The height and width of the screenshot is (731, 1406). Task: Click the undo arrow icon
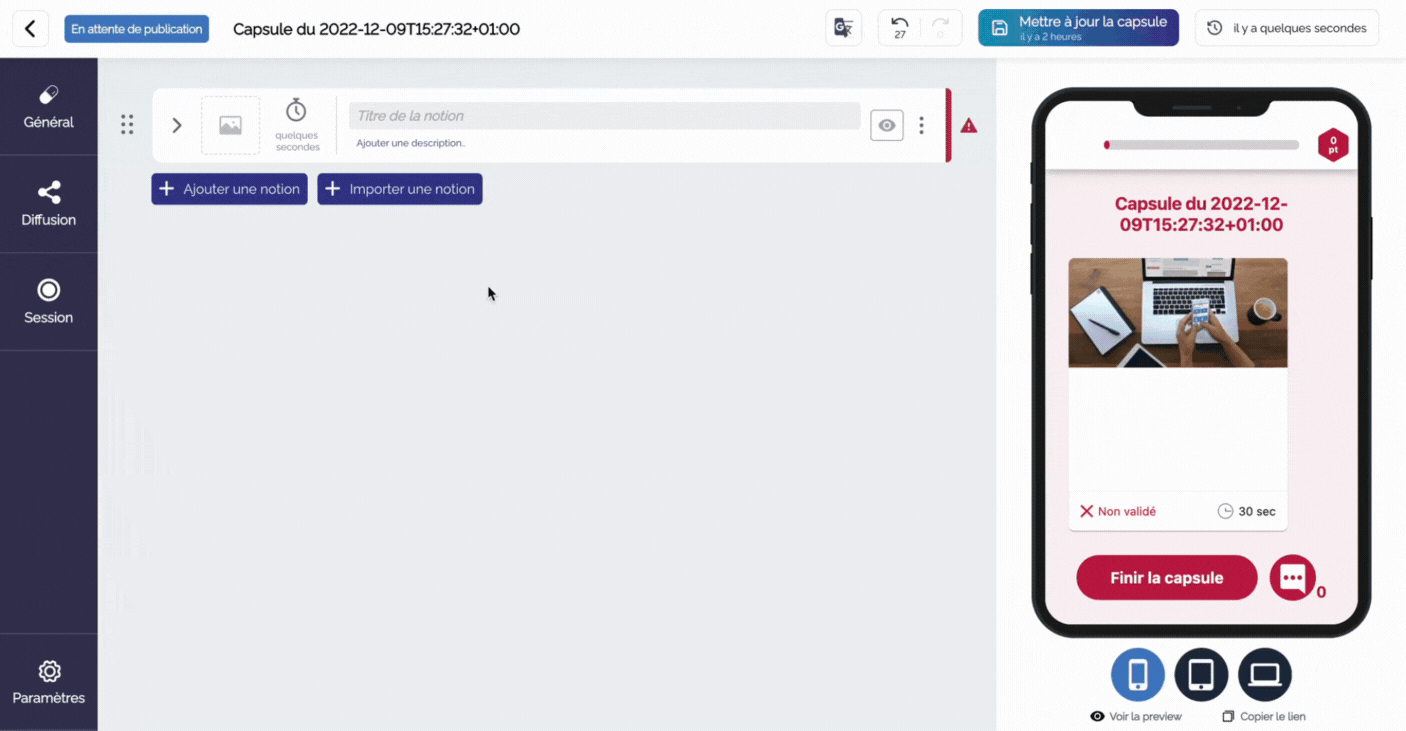[x=899, y=24]
